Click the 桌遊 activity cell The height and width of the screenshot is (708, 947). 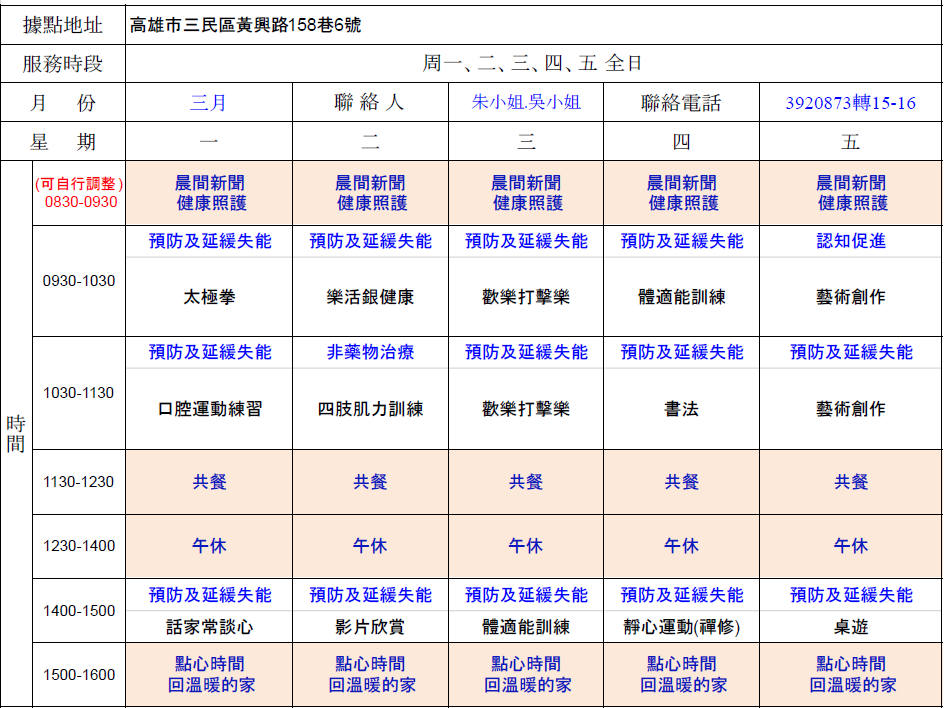(851, 628)
